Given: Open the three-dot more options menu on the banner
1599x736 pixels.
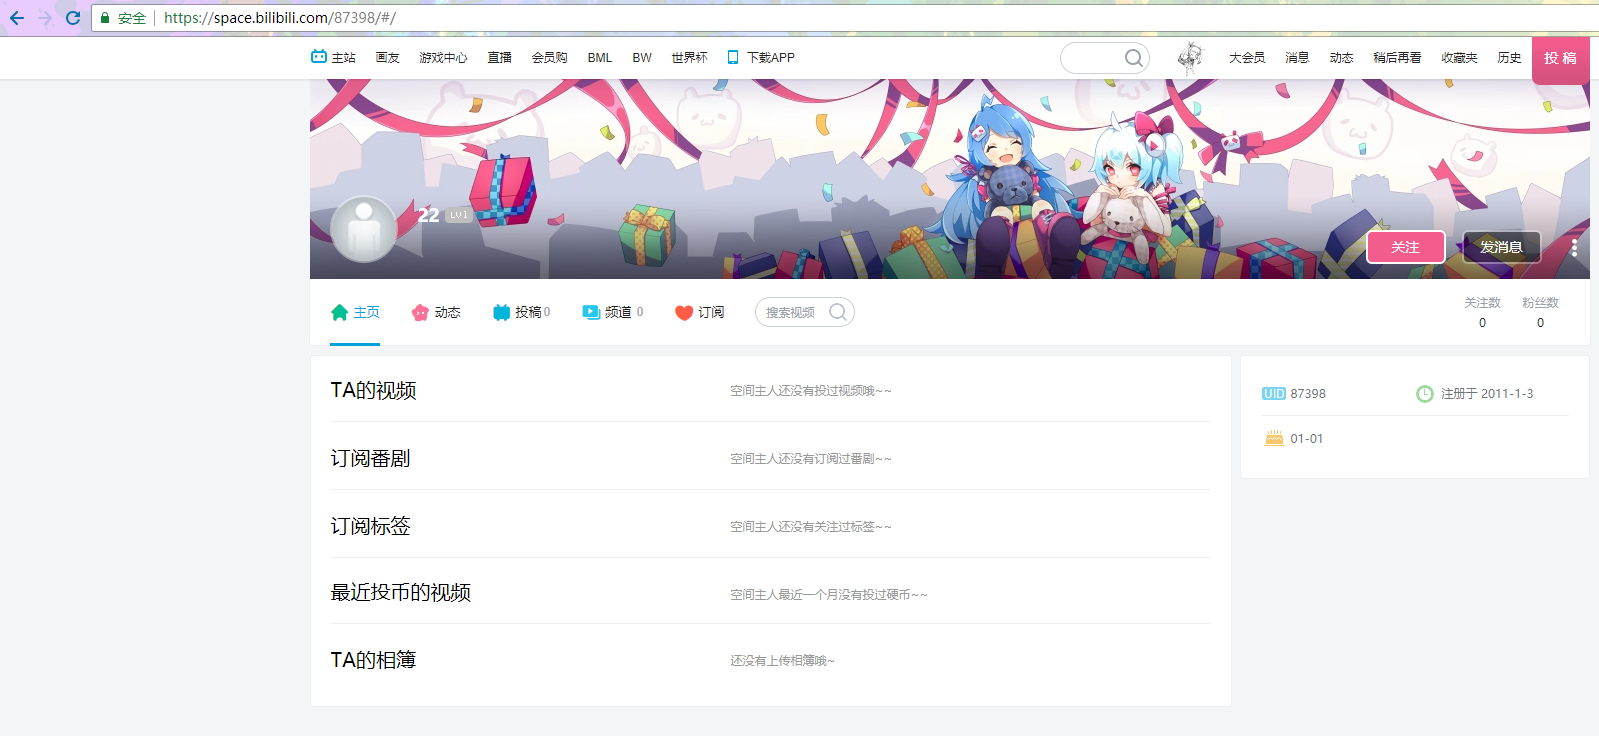Looking at the screenshot, I should [x=1574, y=247].
